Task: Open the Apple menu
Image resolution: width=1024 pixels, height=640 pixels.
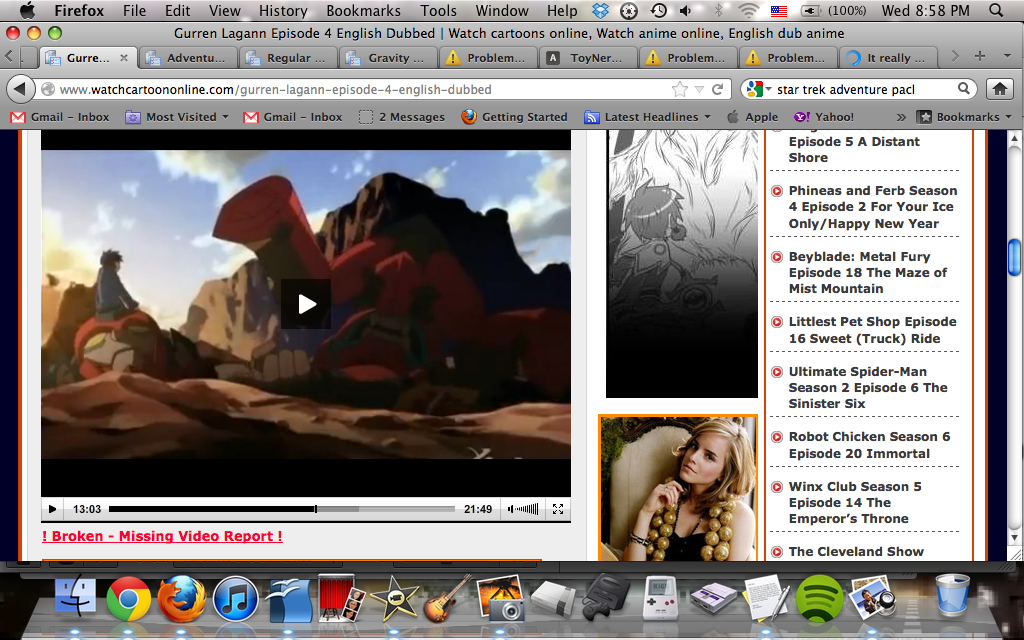Action: (27, 10)
